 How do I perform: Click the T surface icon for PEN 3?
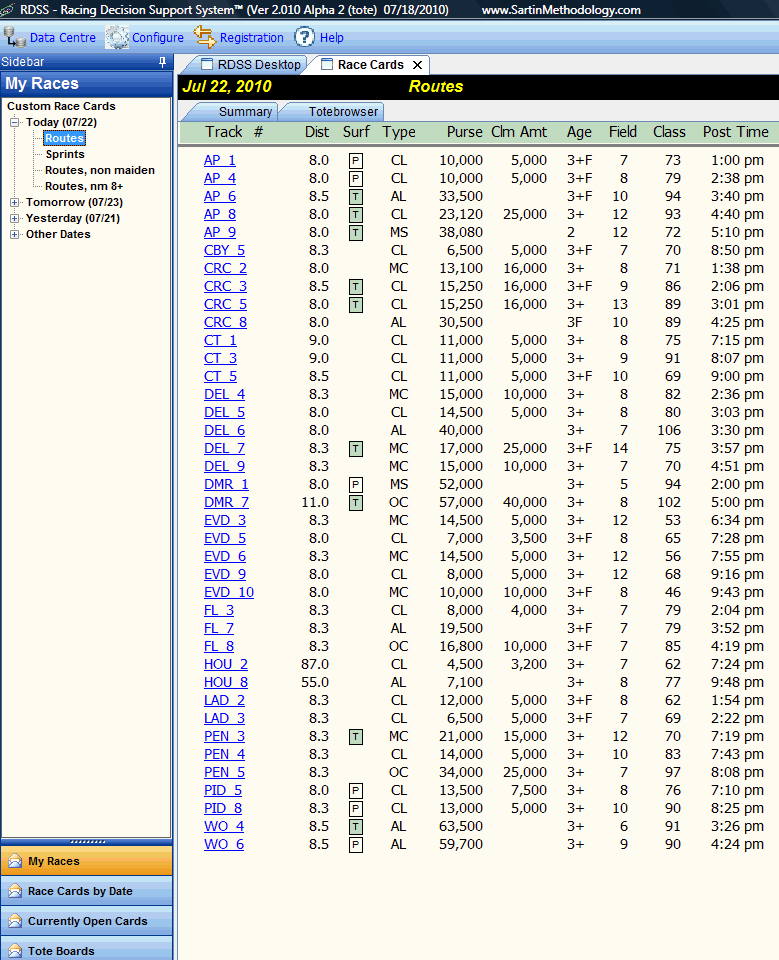pyautogui.click(x=356, y=737)
